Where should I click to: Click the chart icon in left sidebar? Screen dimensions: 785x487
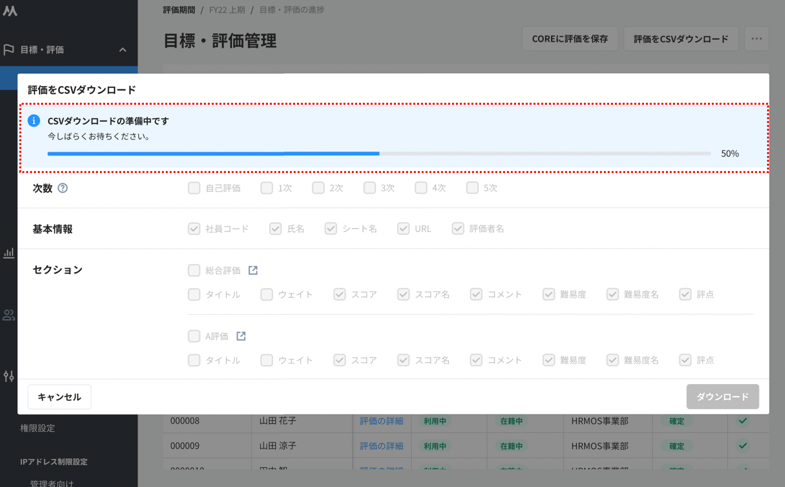point(9,254)
